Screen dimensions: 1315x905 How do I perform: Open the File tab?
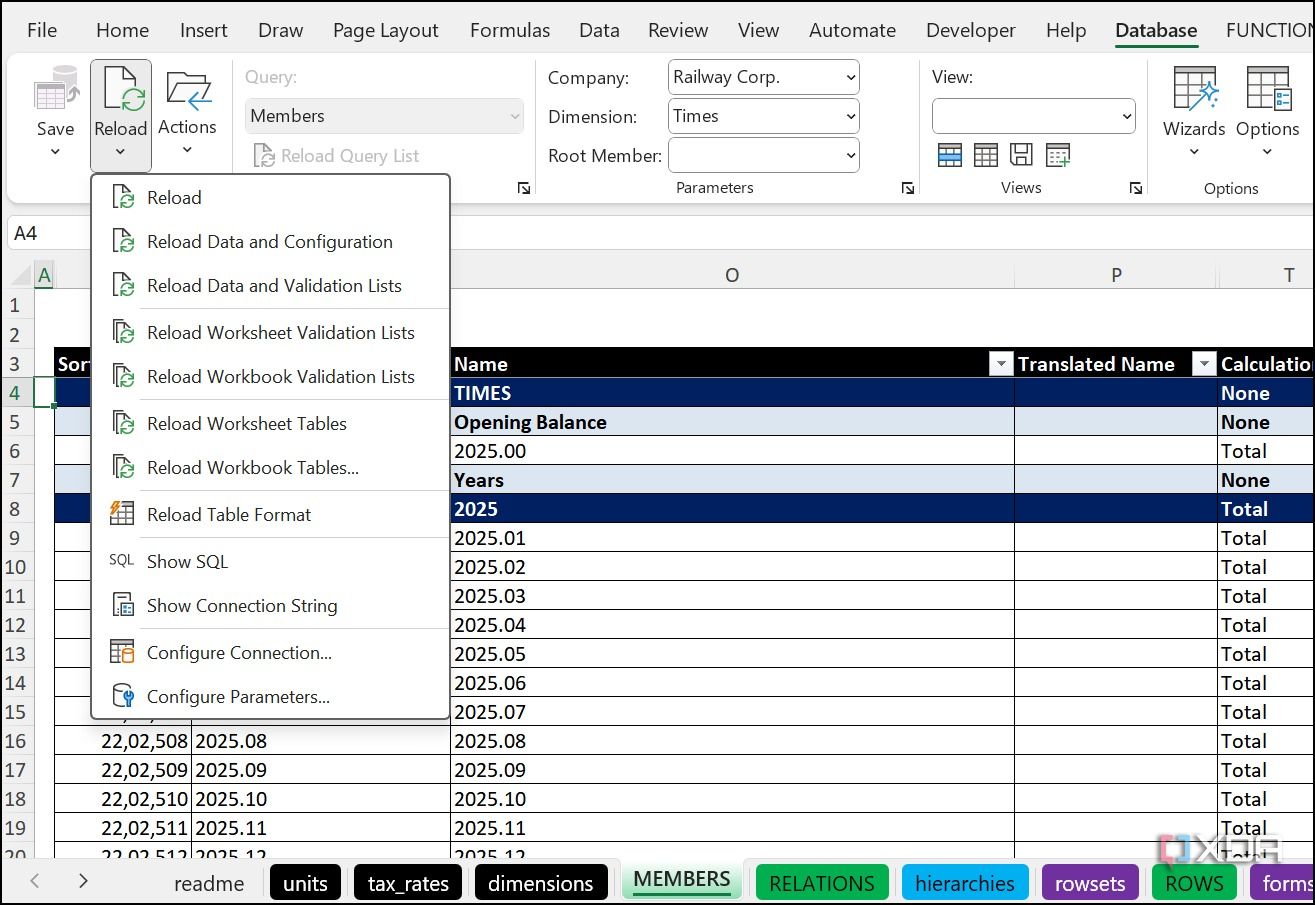point(42,30)
